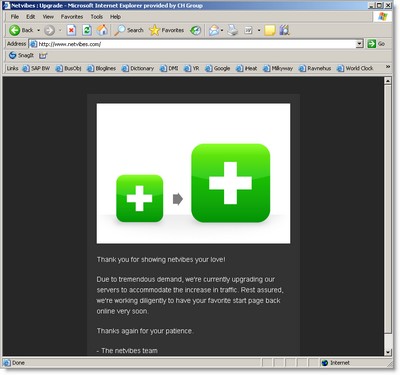Image resolution: width=400 pixels, height=375 pixels.
Task: Close the Internet Explorer window
Action: [x=388, y=5]
